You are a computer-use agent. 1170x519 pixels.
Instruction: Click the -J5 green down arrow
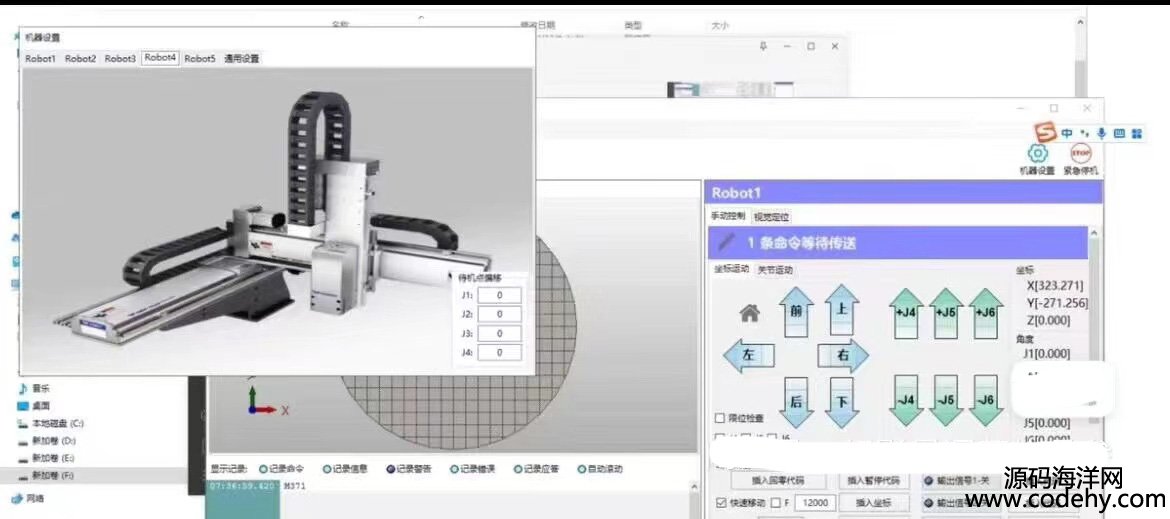click(946, 400)
